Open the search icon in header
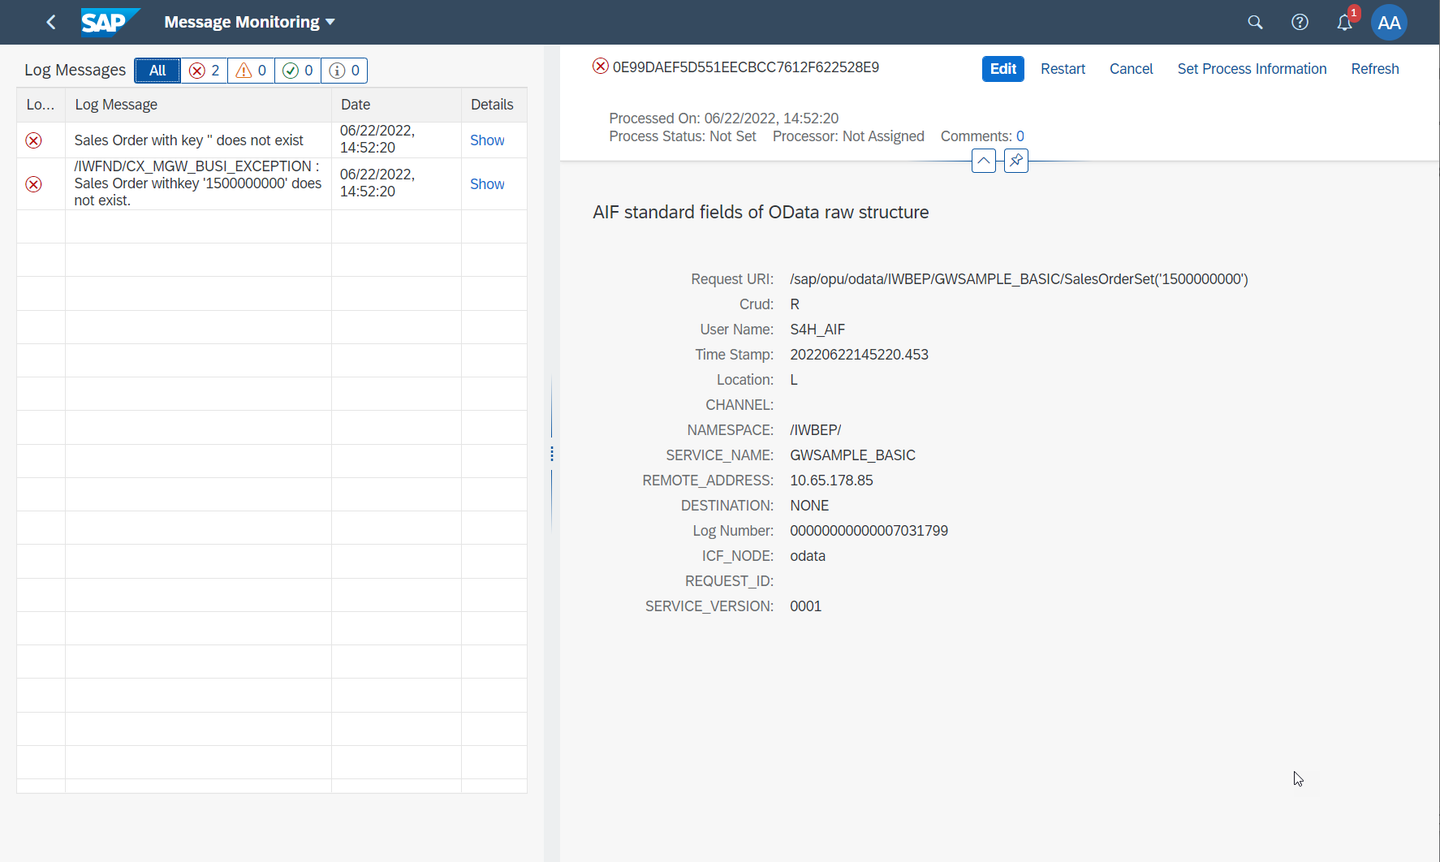 (1255, 22)
